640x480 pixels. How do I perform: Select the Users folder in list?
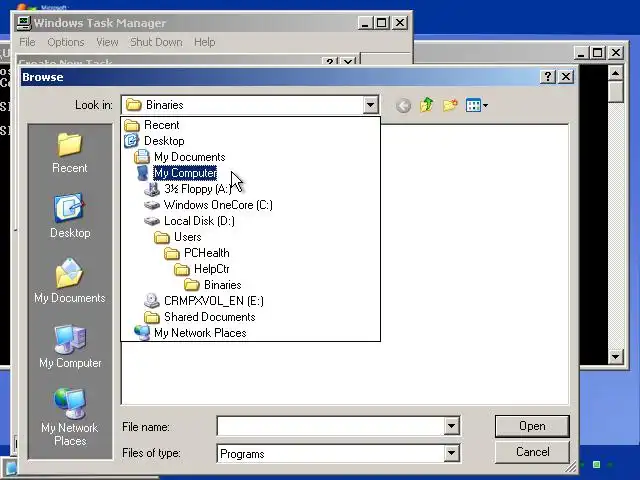click(x=187, y=237)
